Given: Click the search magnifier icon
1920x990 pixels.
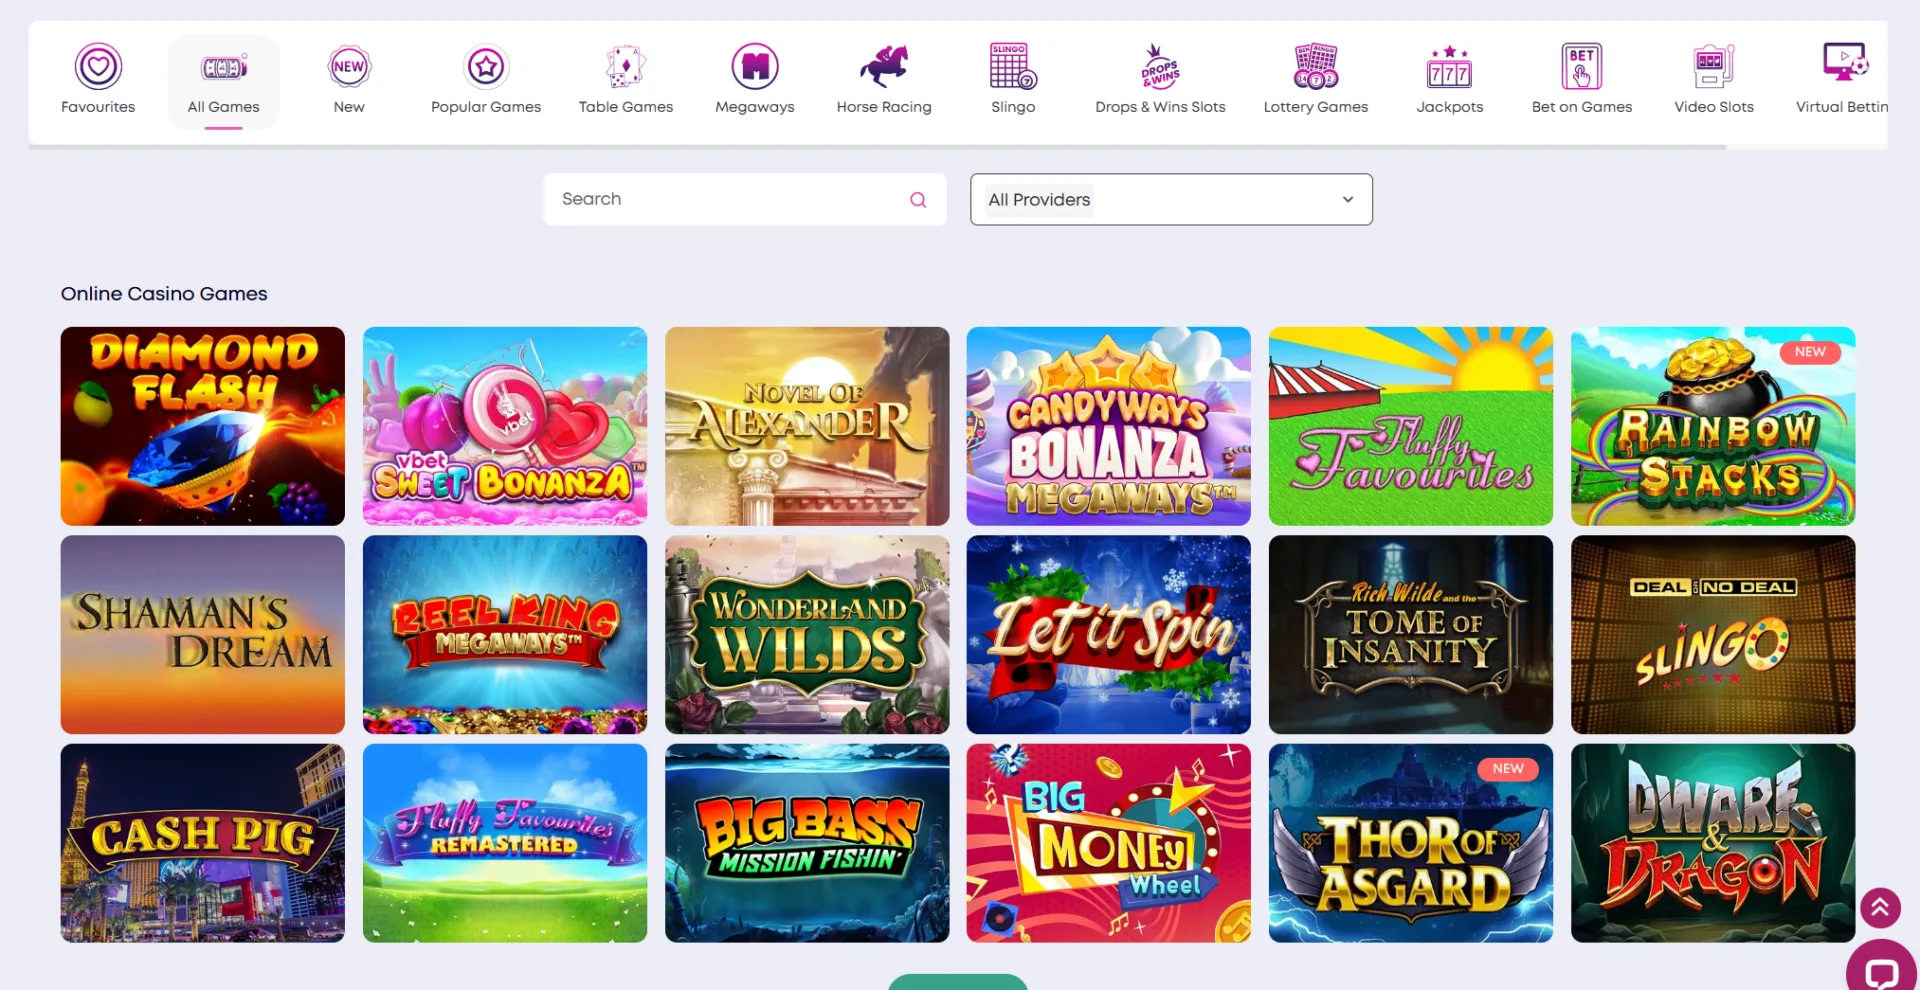Looking at the screenshot, I should (918, 200).
